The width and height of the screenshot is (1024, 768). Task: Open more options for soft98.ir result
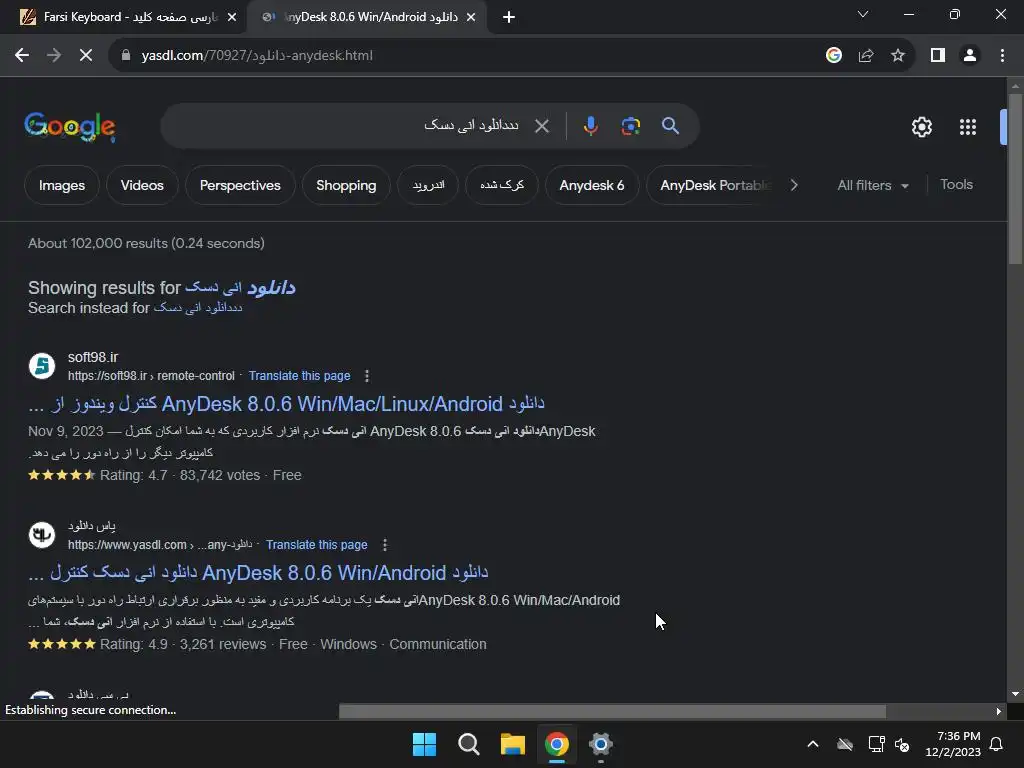366,376
